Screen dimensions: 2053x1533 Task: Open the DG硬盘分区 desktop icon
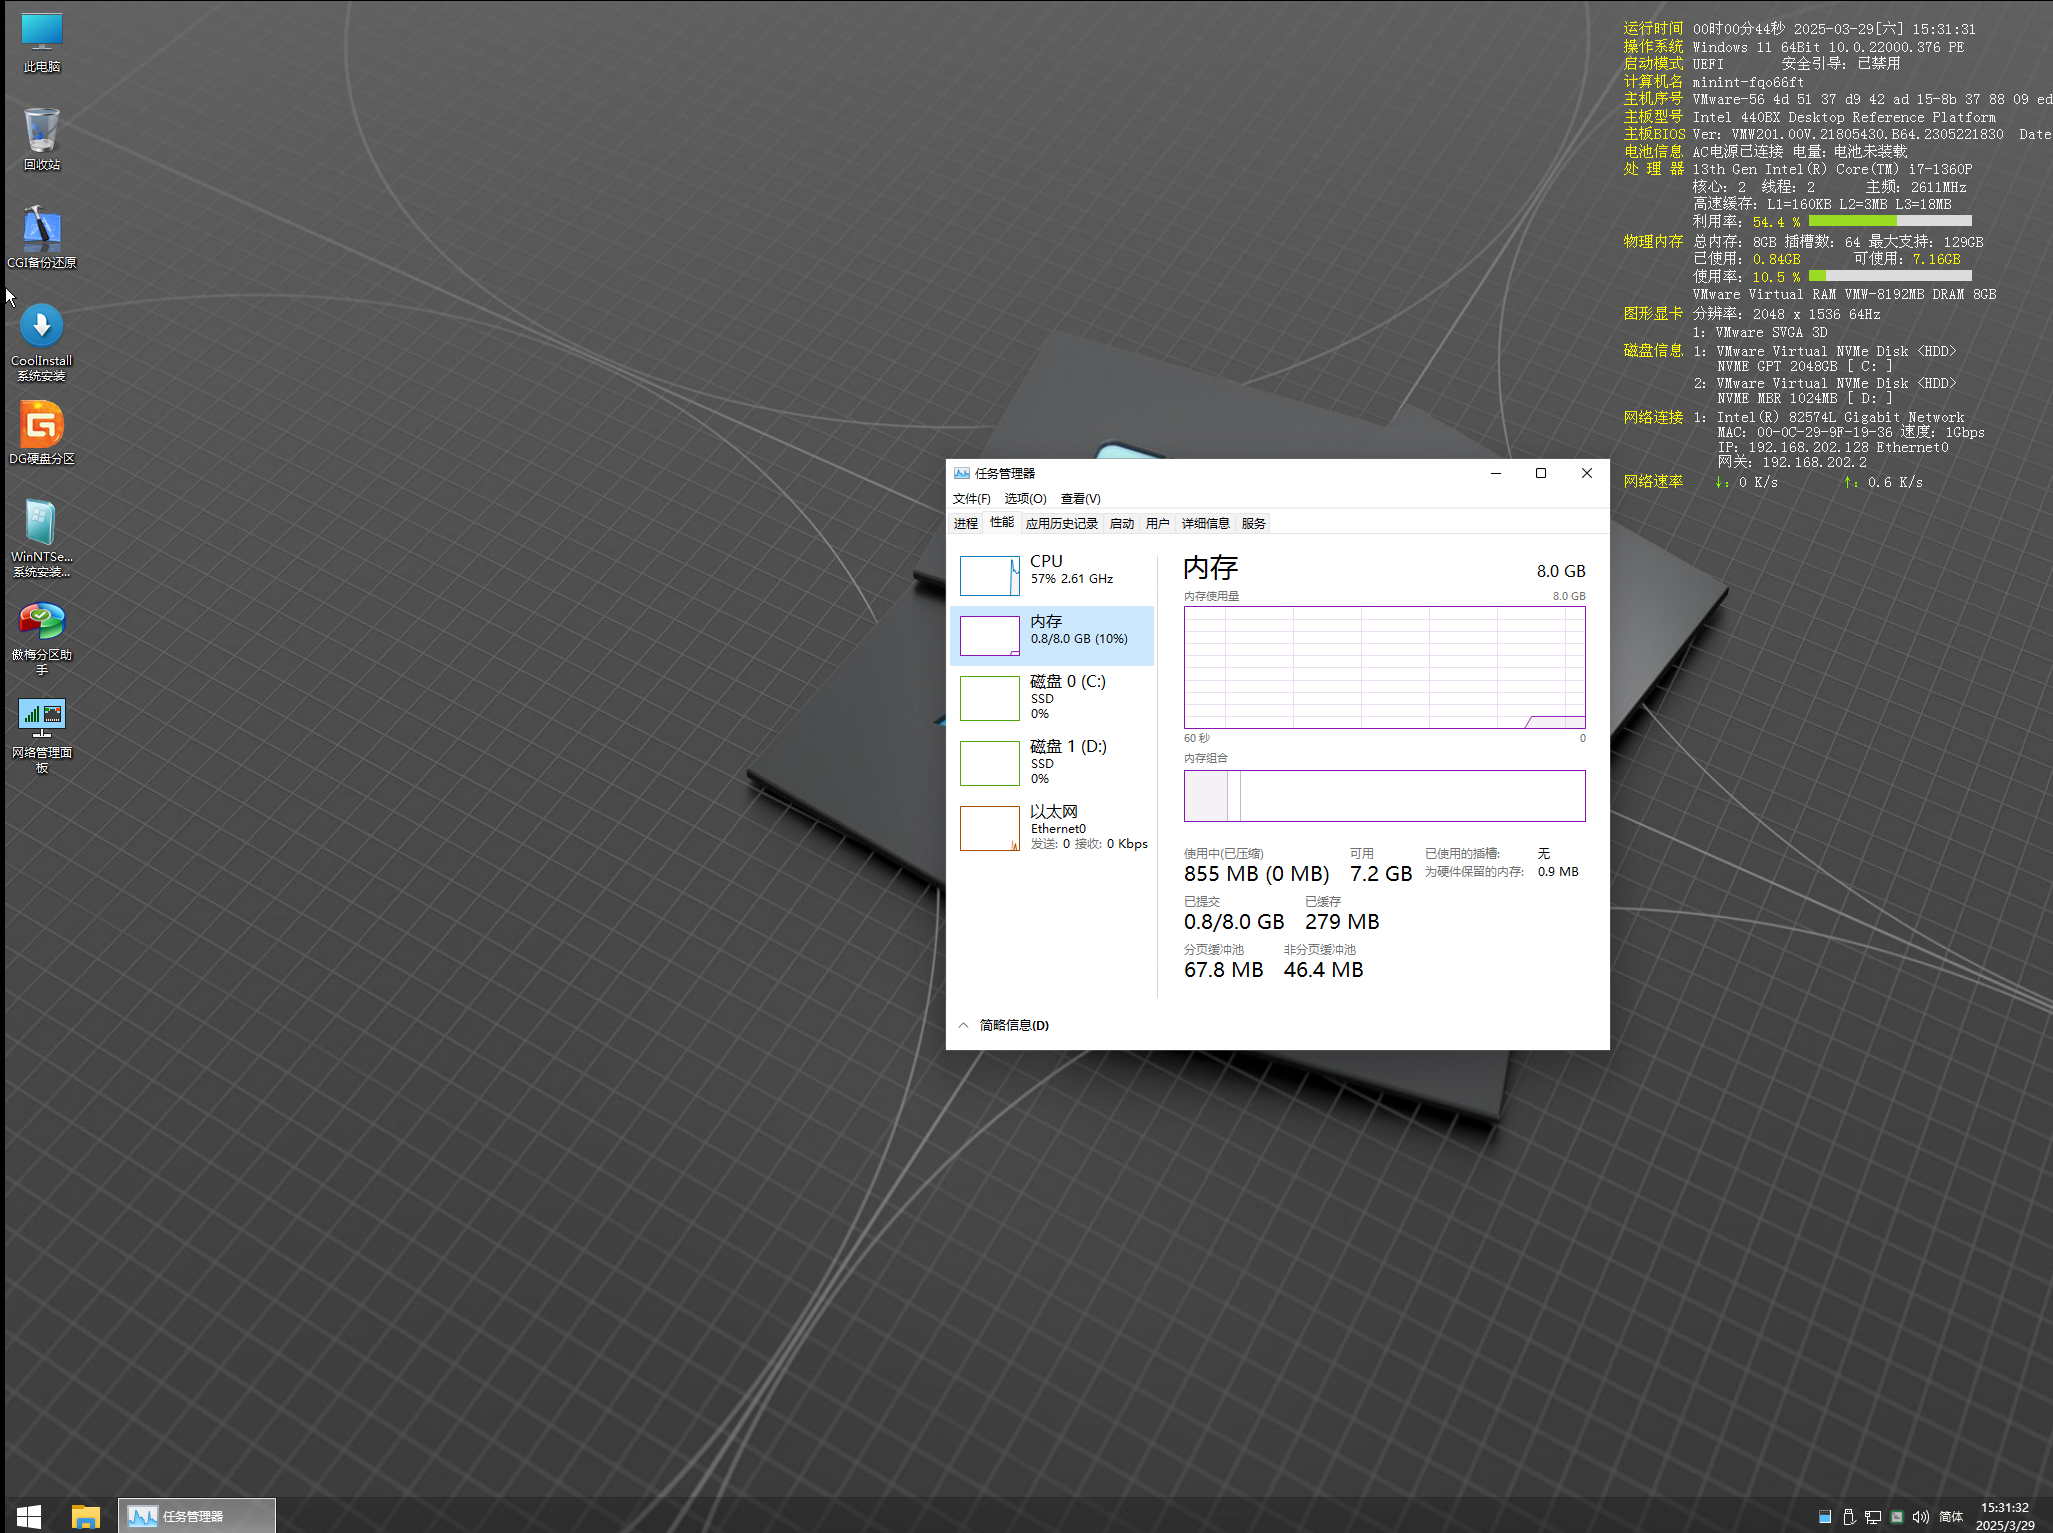(x=42, y=433)
